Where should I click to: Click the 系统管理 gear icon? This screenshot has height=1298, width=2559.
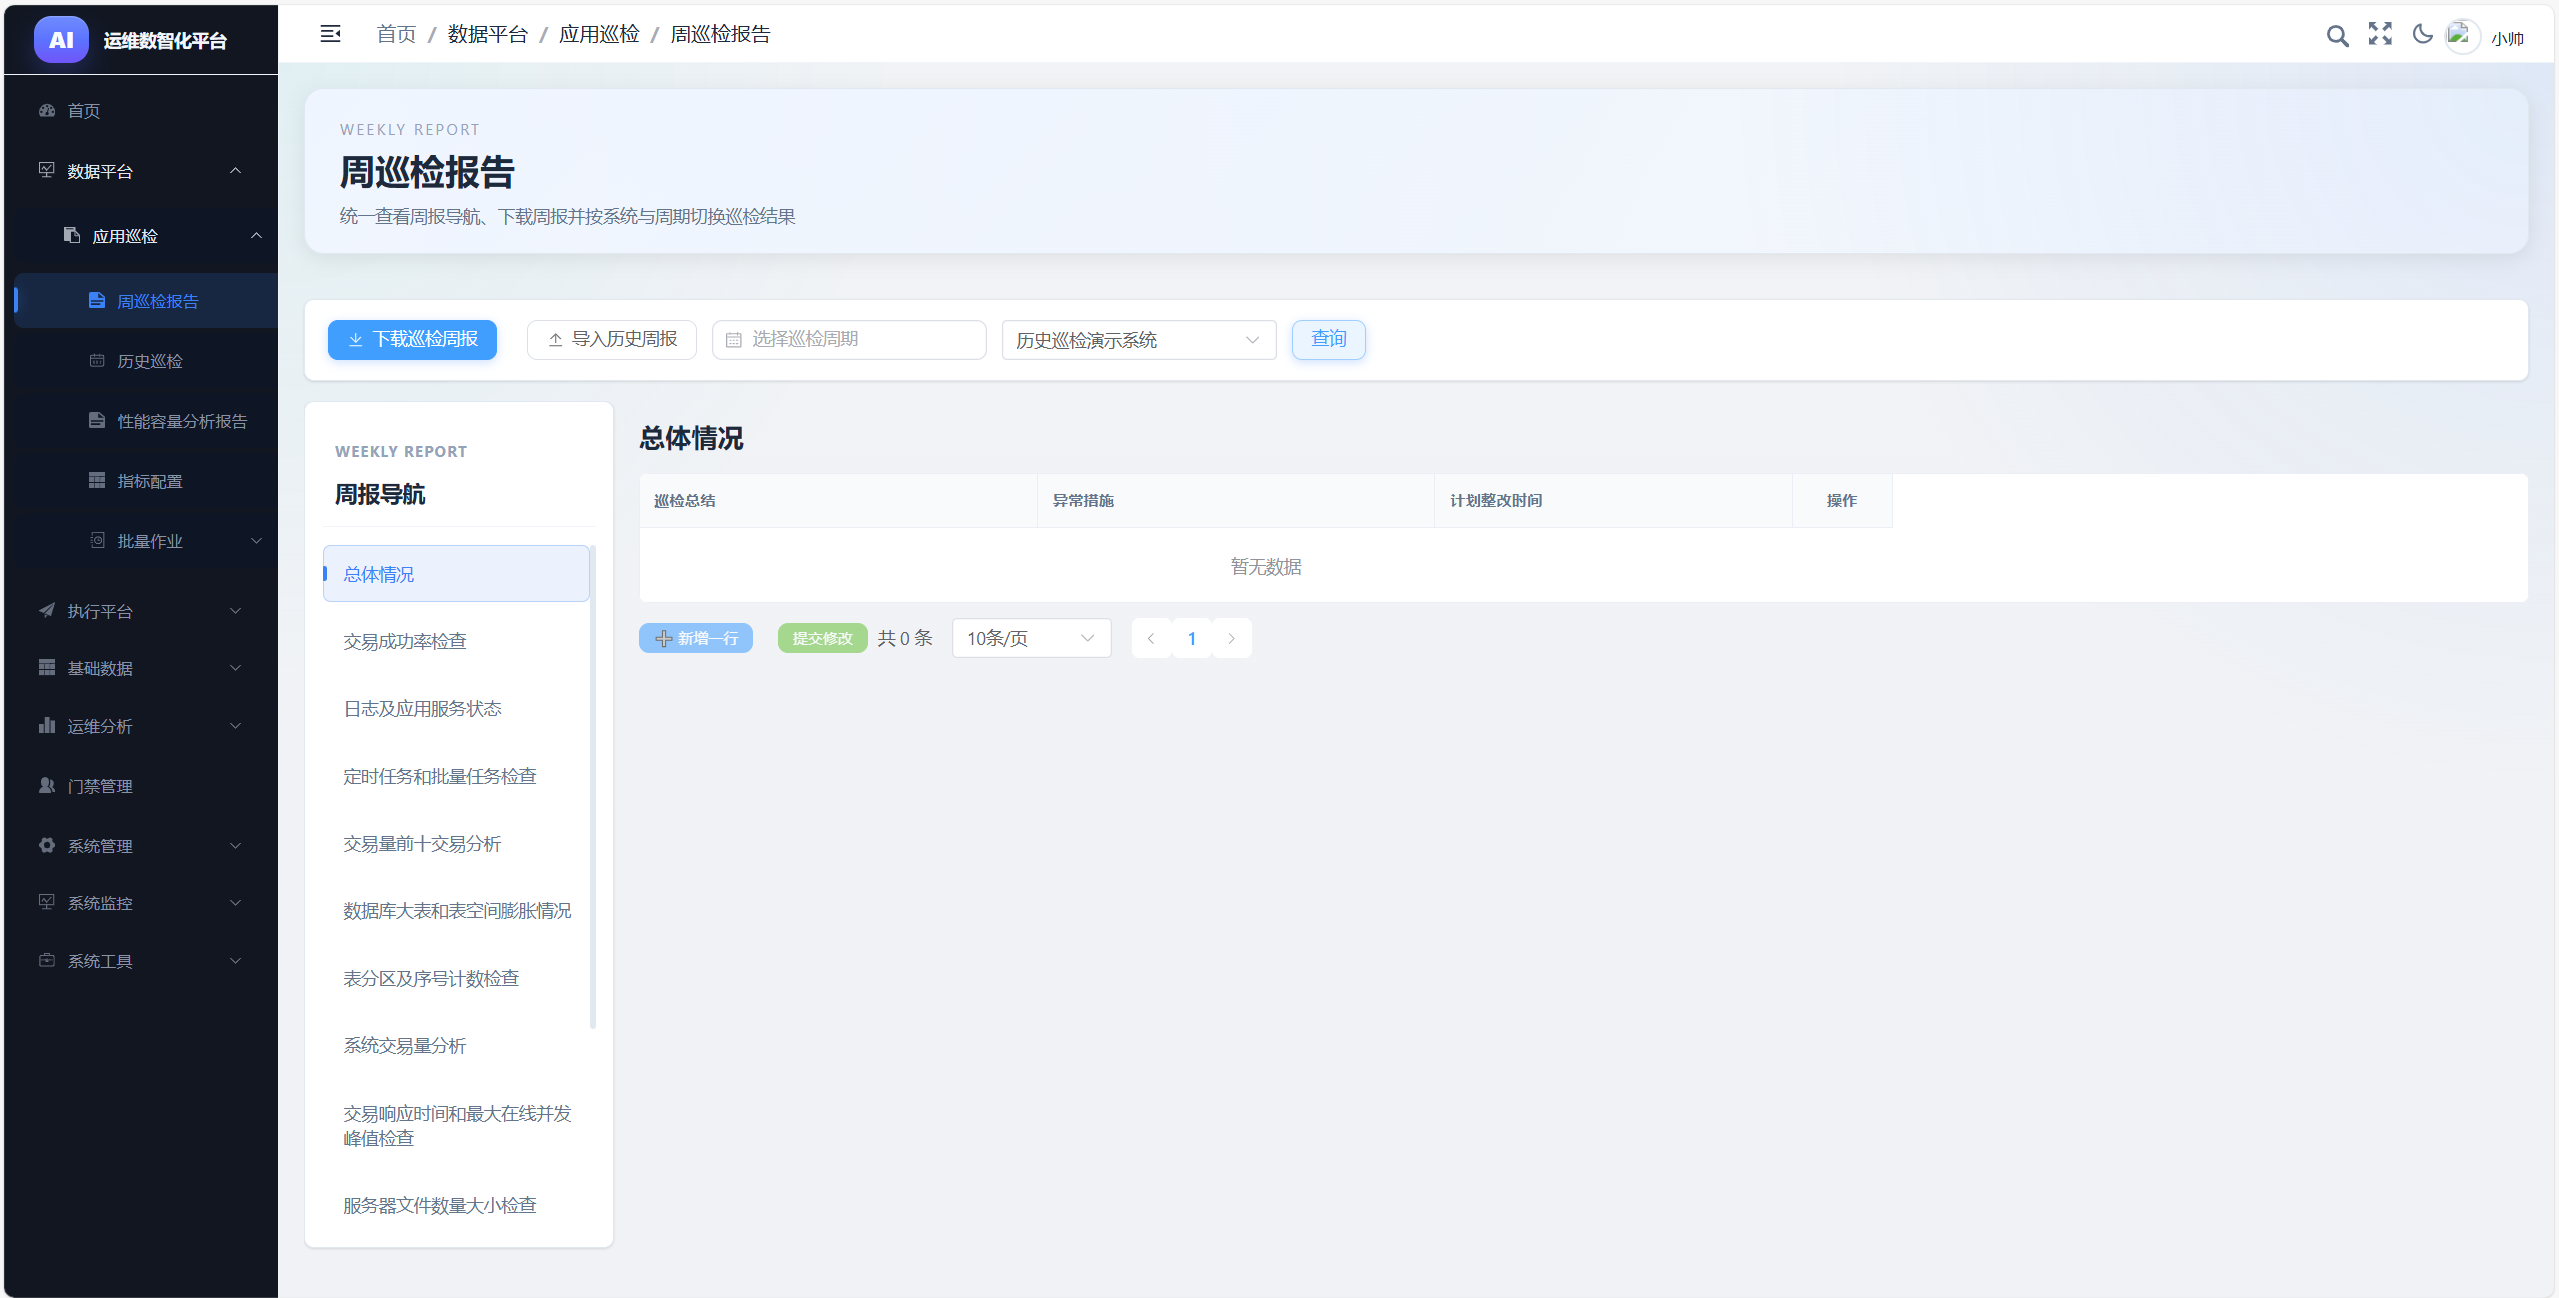click(x=47, y=845)
